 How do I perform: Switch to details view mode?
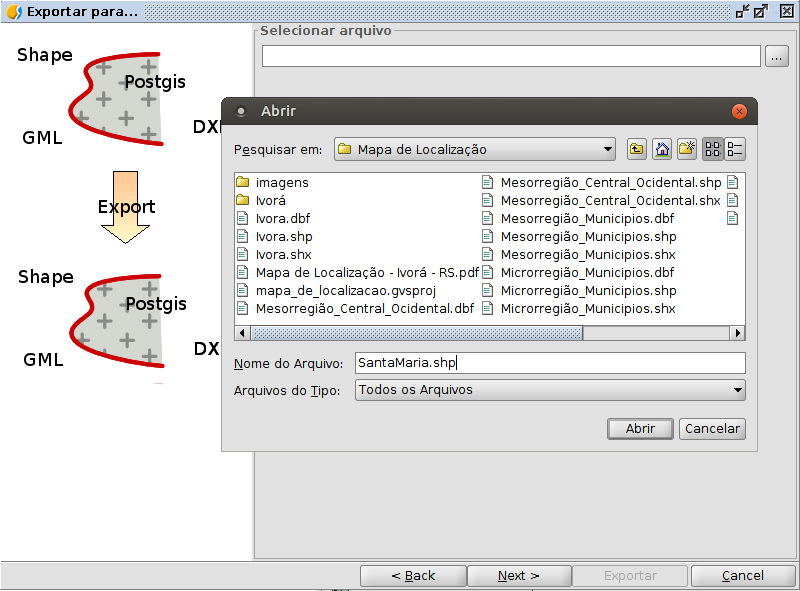pos(735,149)
